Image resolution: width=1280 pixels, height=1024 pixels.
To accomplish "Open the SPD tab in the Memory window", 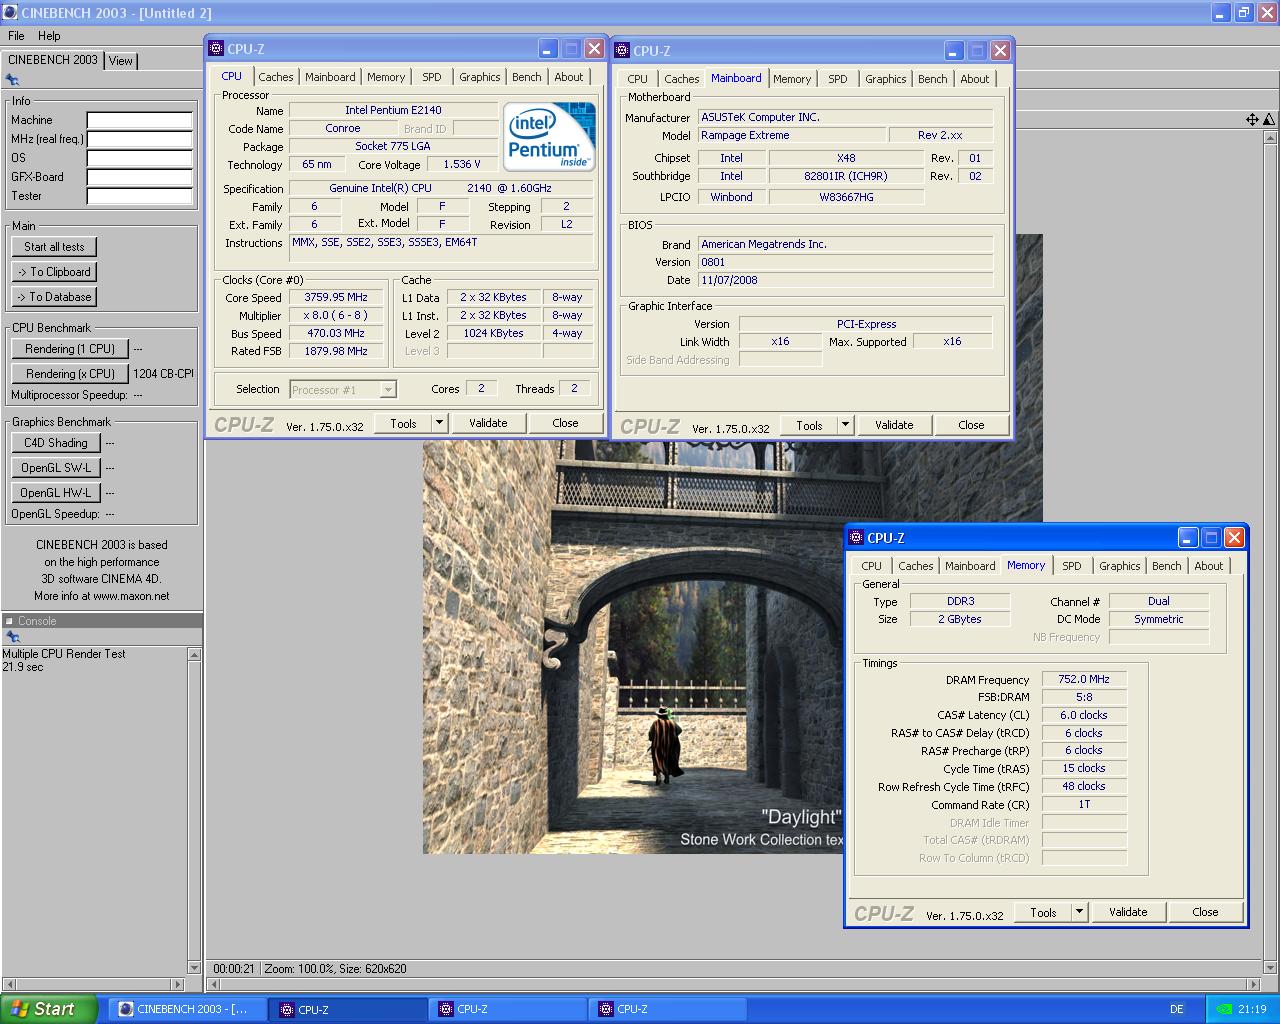I will coord(1071,566).
